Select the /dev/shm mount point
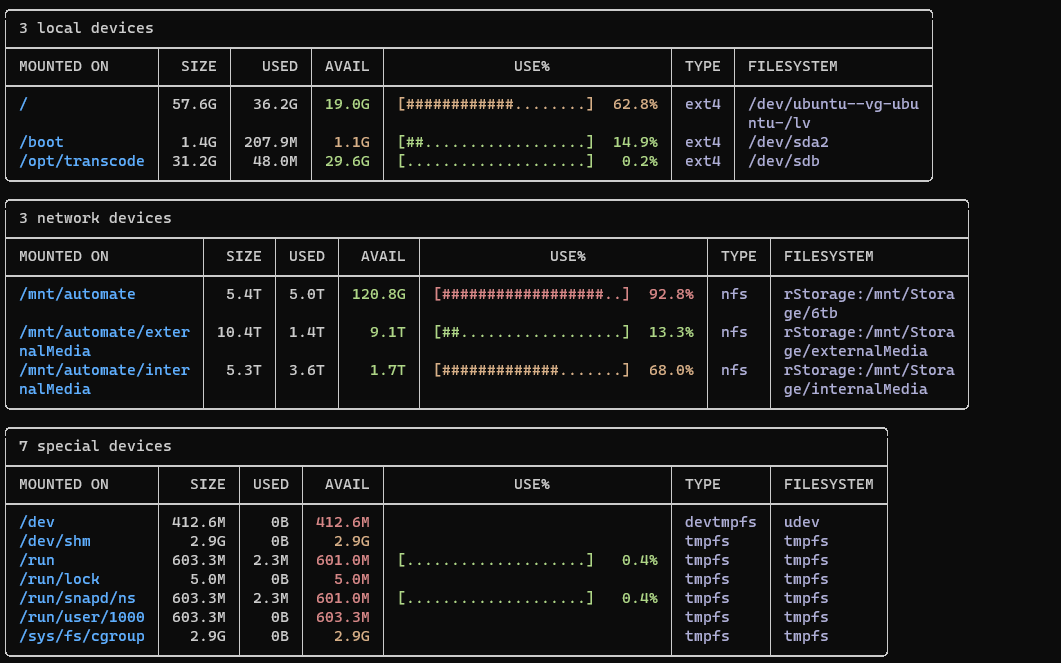This screenshot has width=1061, height=663. coord(55,541)
